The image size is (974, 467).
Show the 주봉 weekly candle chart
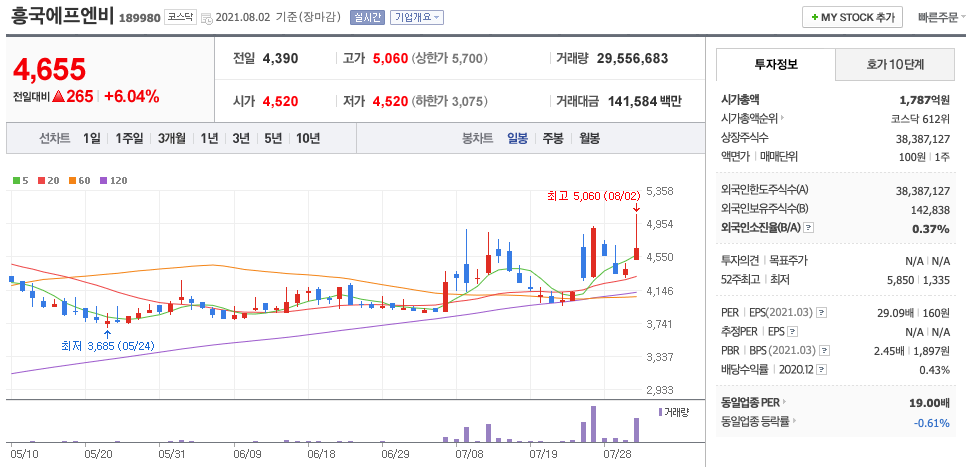pos(553,138)
